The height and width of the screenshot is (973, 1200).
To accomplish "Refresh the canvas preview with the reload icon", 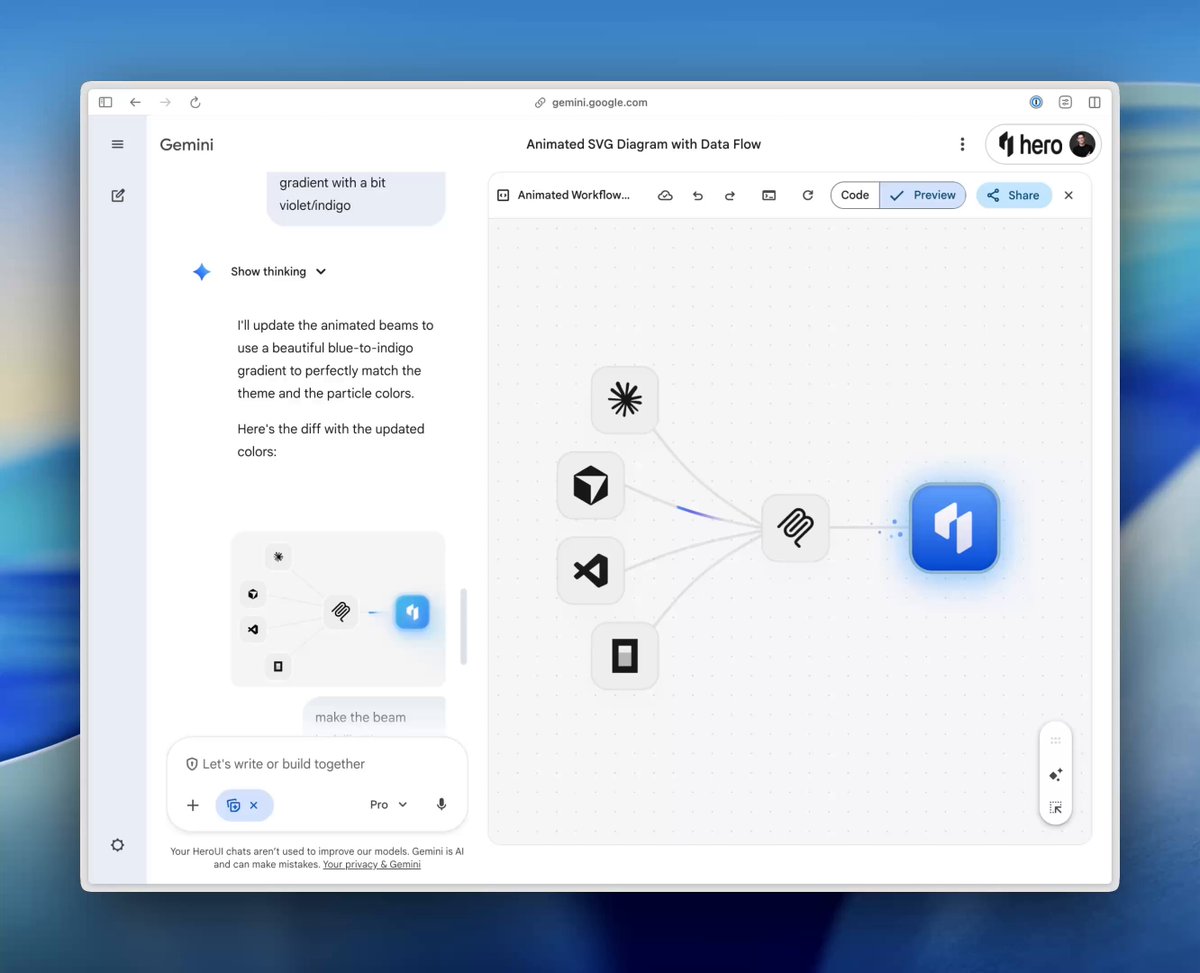I will pos(807,195).
